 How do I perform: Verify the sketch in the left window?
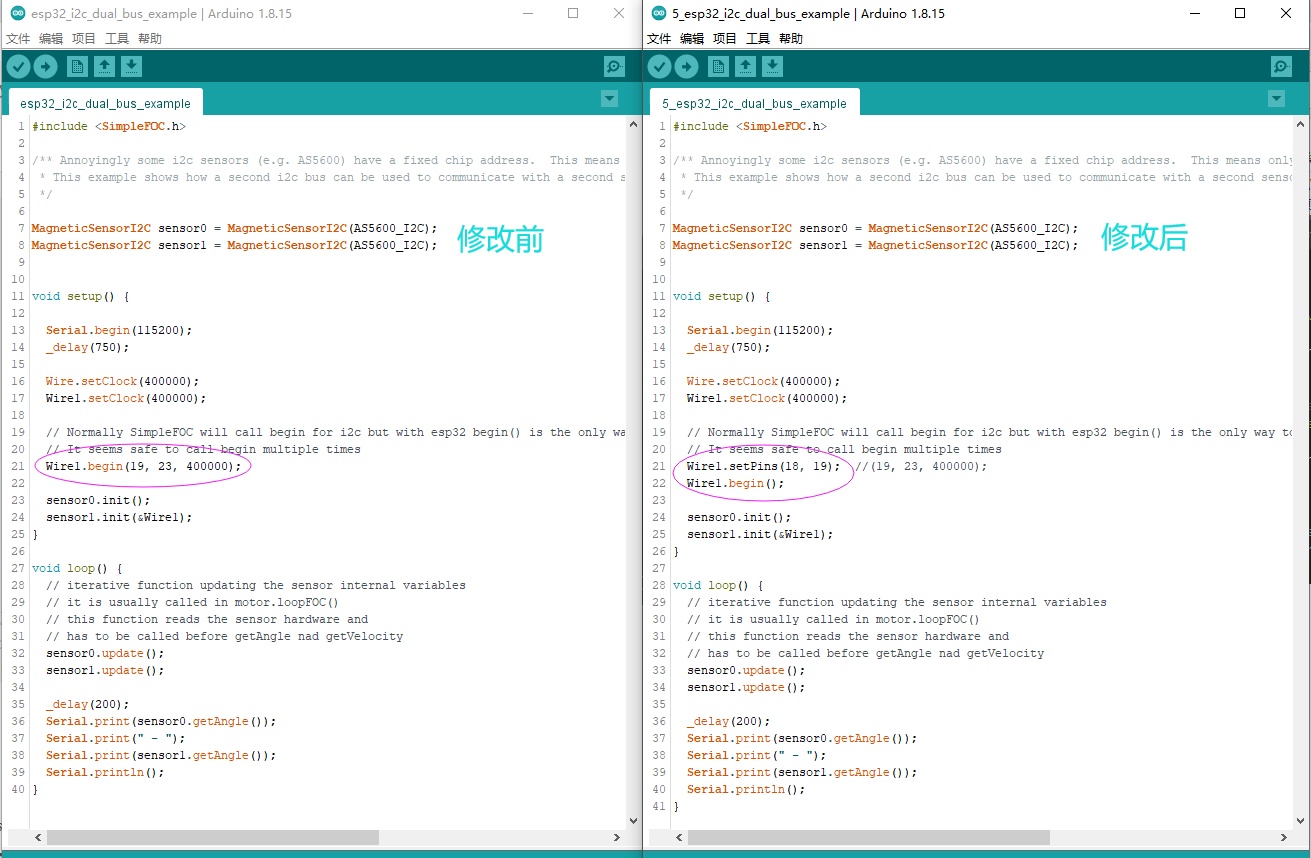pyautogui.click(x=18, y=65)
